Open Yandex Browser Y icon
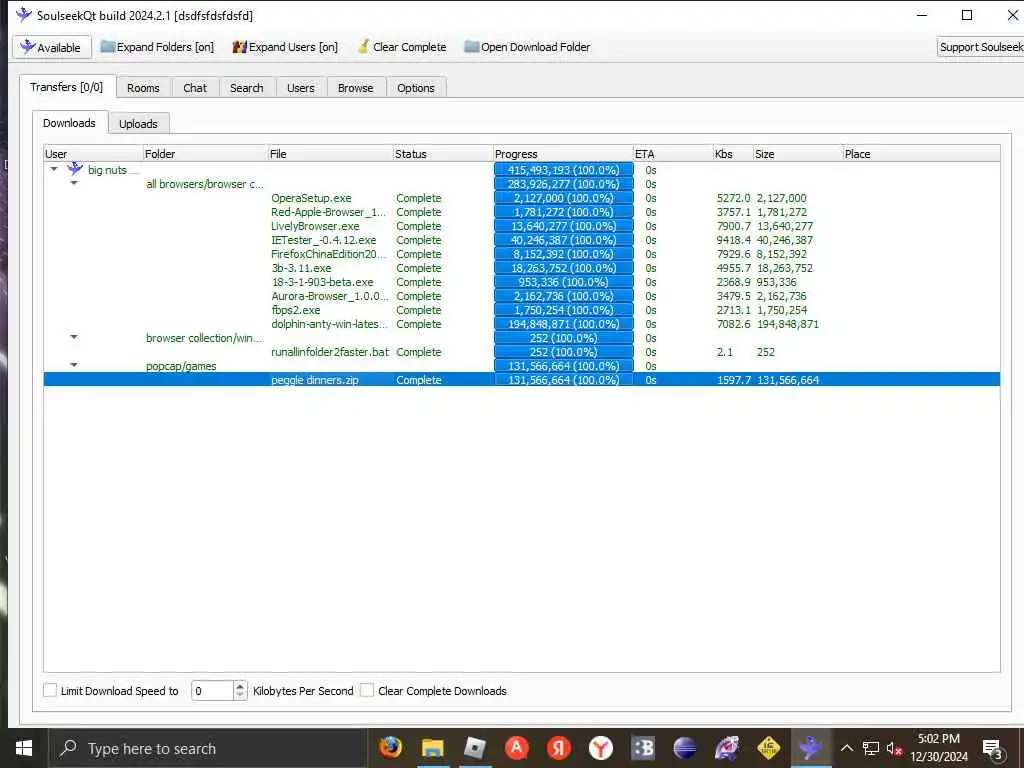This screenshot has height=768, width=1024. [600, 748]
